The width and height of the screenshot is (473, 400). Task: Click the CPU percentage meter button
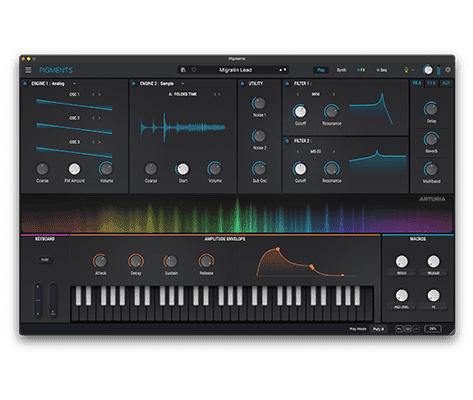click(433, 329)
